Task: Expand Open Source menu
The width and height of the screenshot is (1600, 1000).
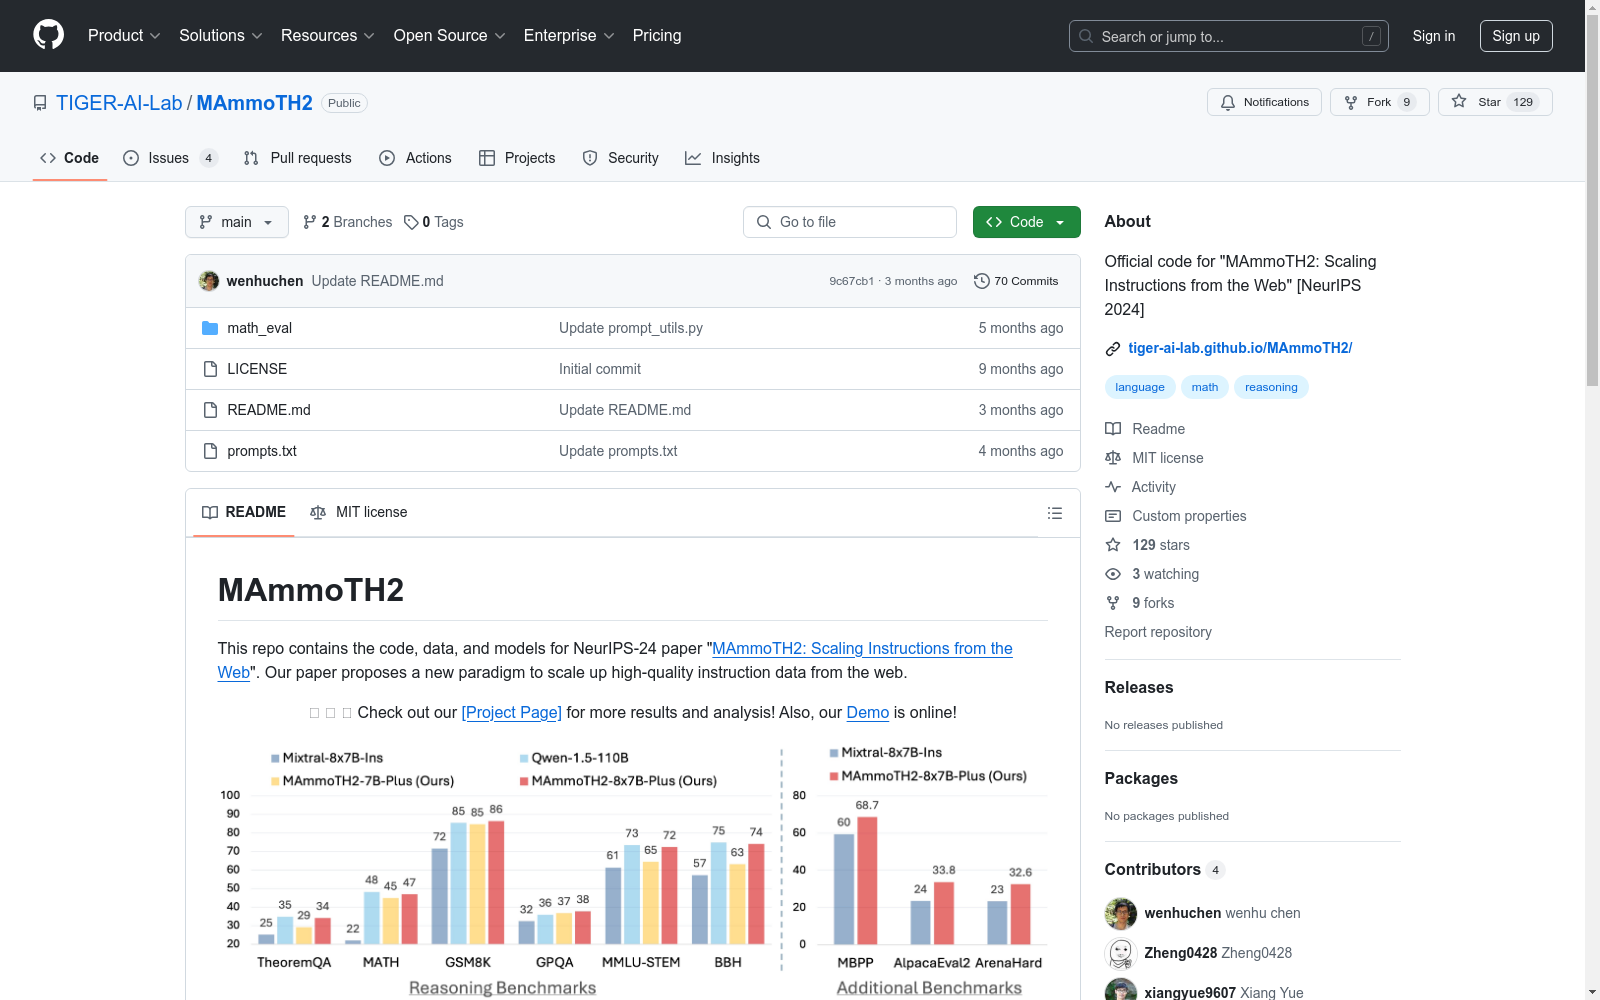Action: tap(450, 36)
